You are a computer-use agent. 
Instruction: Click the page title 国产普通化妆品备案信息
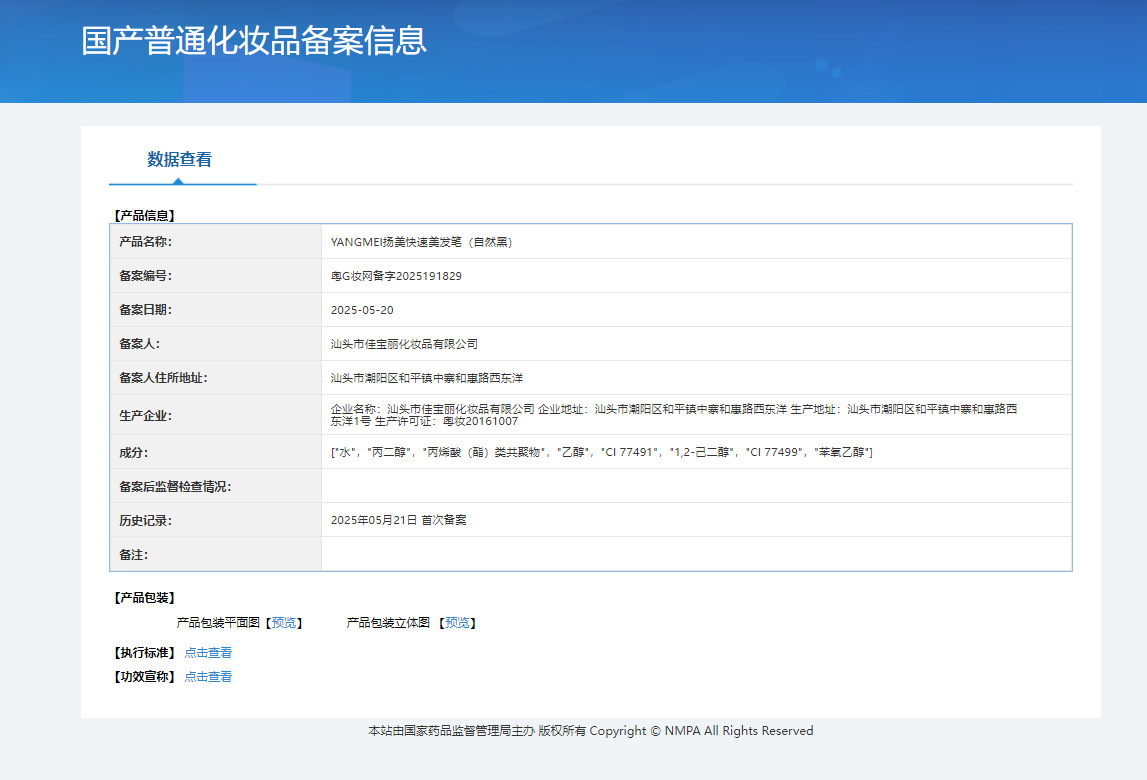(x=254, y=41)
